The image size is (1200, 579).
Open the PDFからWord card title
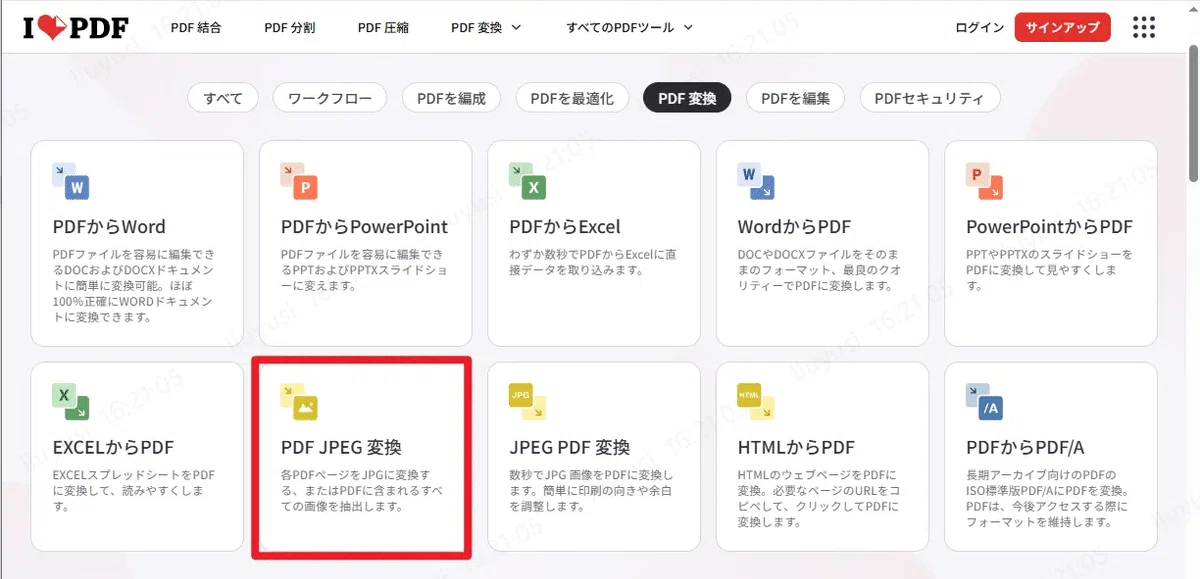coord(109,227)
